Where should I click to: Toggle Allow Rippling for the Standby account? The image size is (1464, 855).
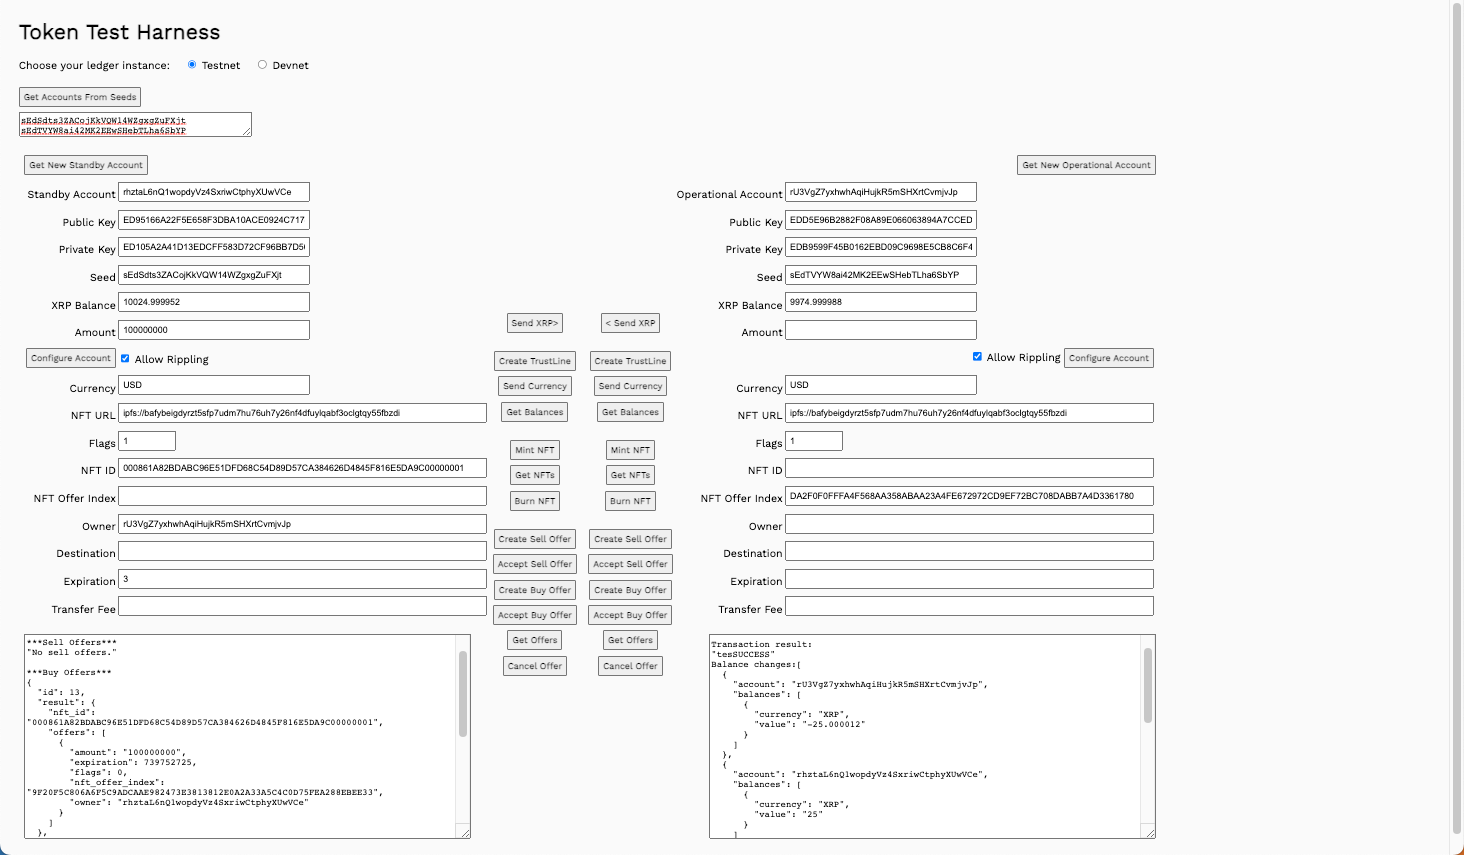pos(125,358)
